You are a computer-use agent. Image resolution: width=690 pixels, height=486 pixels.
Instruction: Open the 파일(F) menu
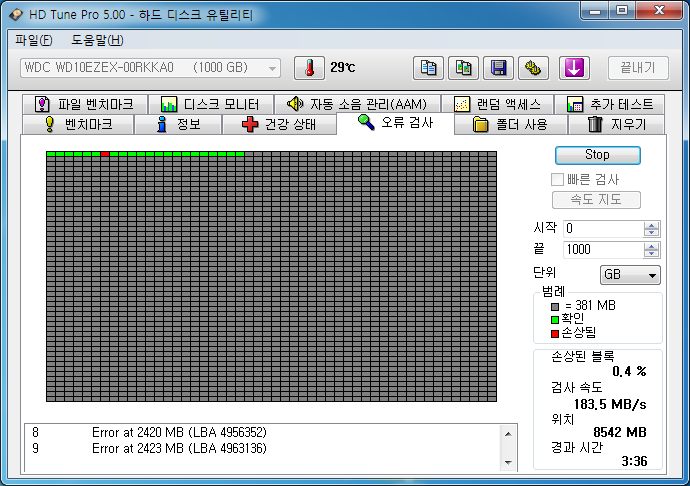[34, 40]
